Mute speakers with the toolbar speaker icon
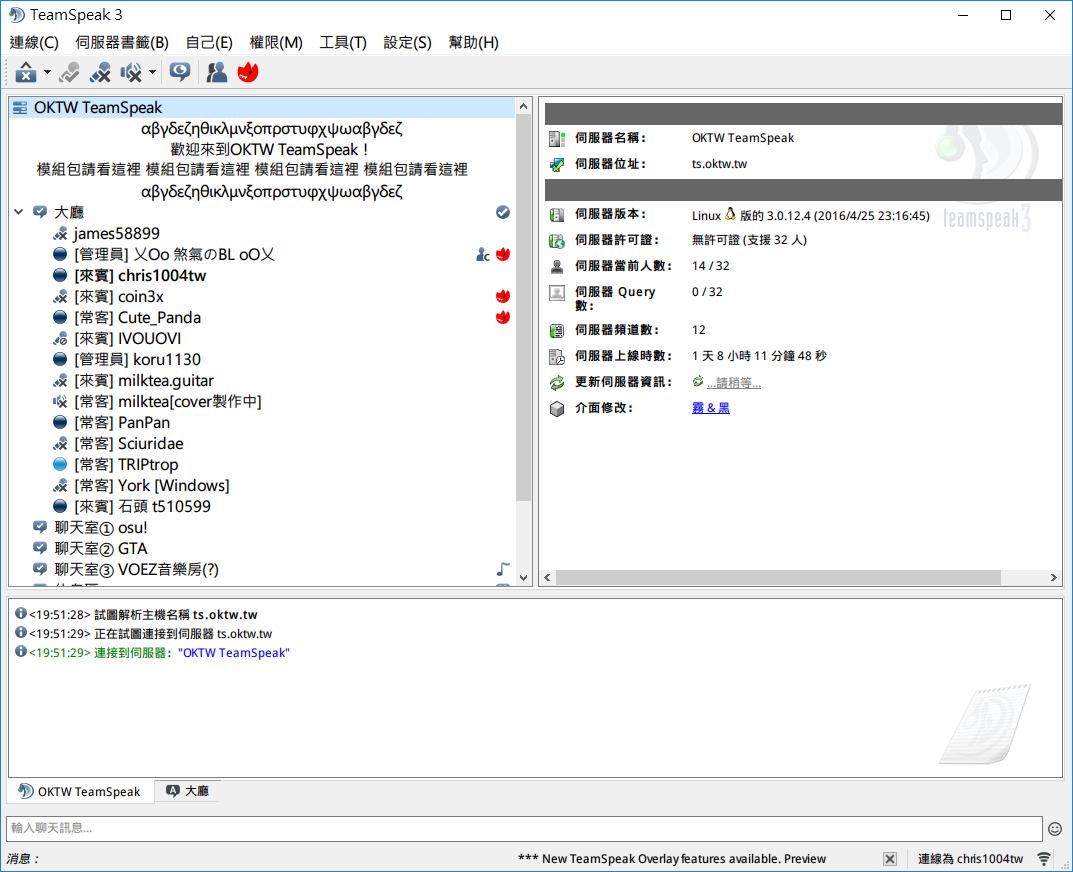This screenshot has height=872, width=1073. point(131,72)
